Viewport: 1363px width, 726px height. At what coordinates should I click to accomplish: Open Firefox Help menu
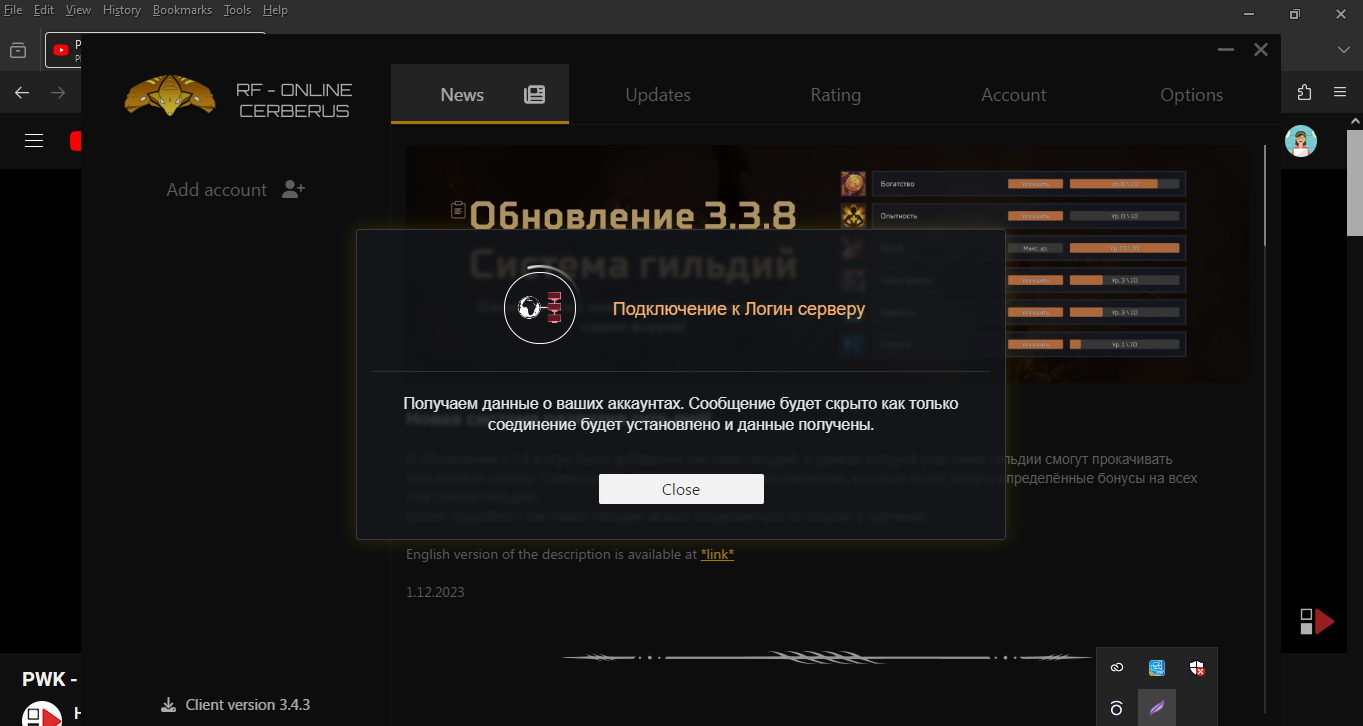click(x=275, y=10)
